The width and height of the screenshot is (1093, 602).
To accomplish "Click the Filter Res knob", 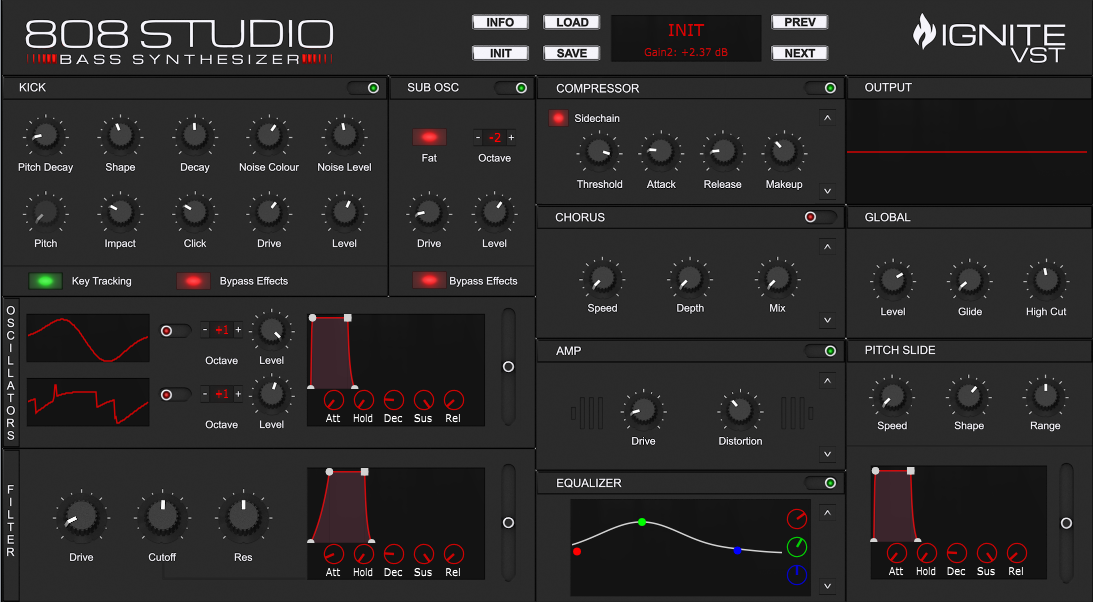I will point(243,518).
